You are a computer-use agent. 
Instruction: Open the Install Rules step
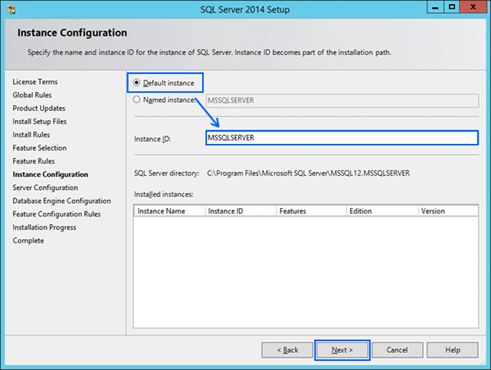tap(31, 135)
